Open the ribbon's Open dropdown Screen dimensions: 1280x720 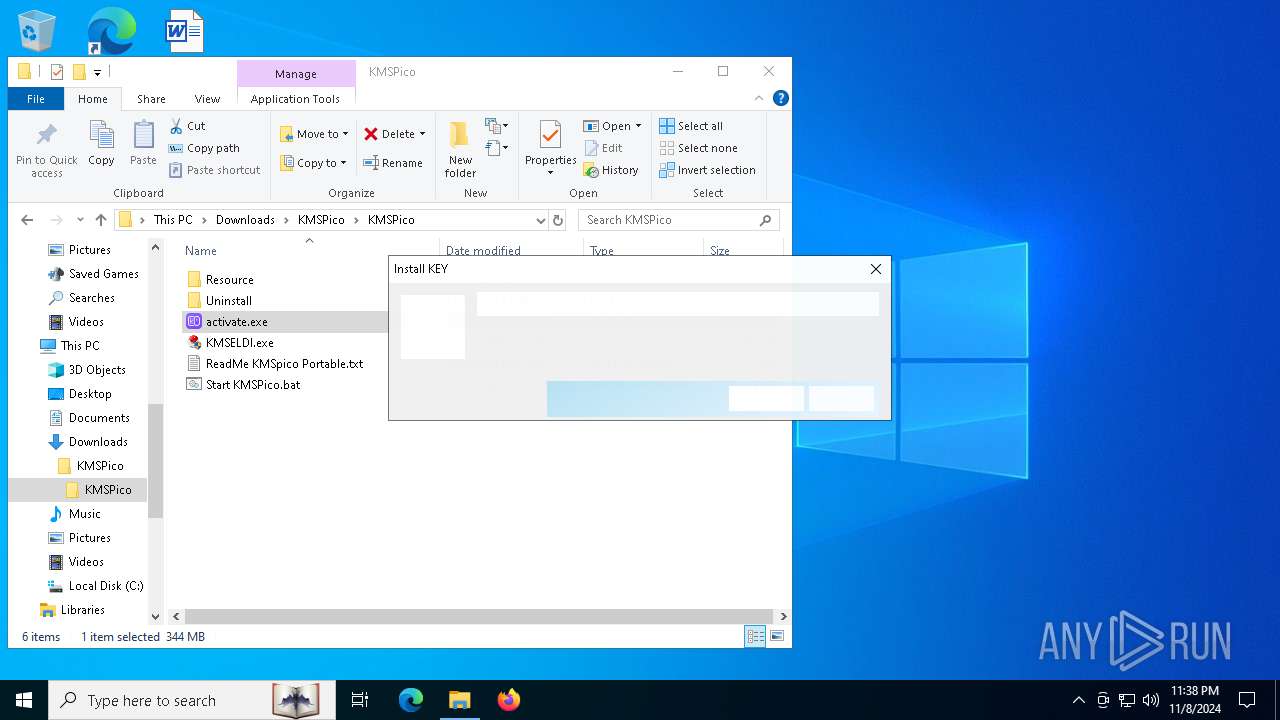coord(612,126)
